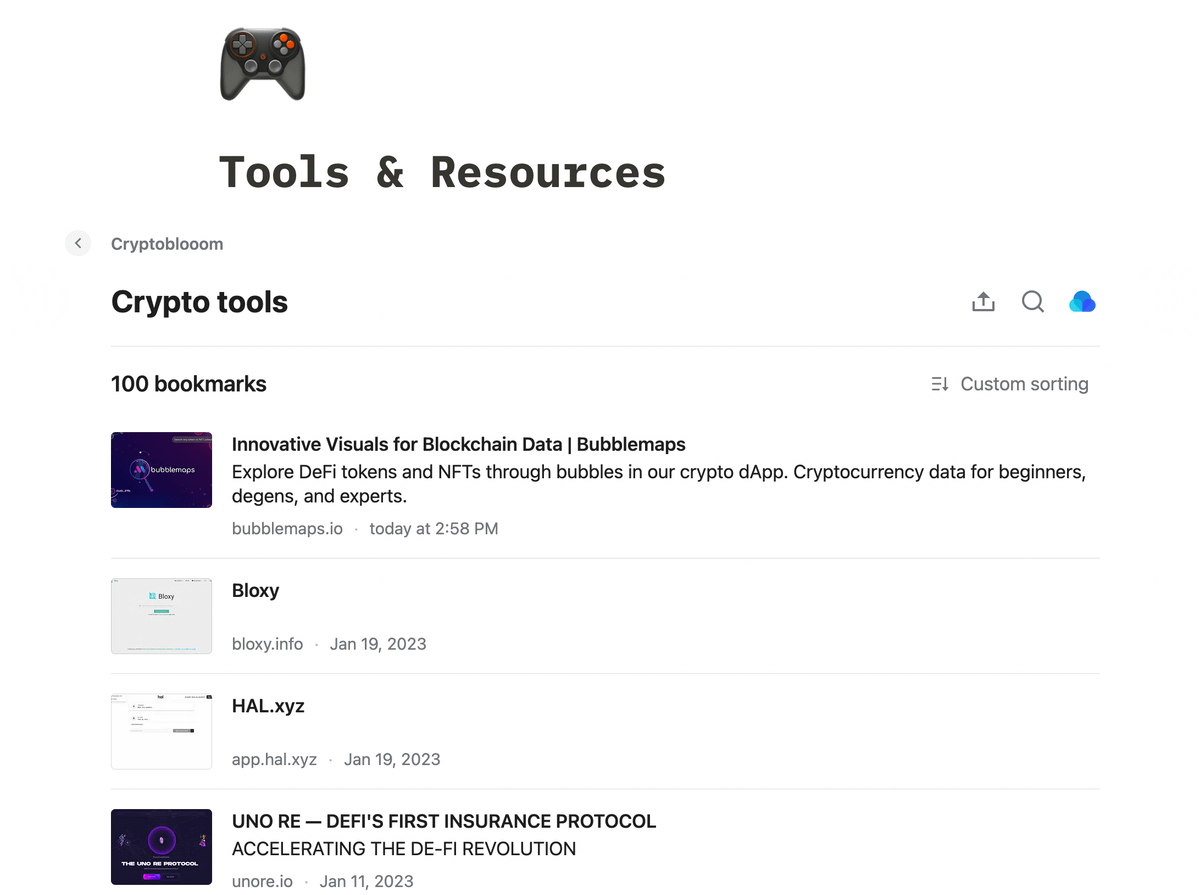The image size is (1200, 895).
Task: Click the sort icon beside Custom sorting
Action: 940,384
